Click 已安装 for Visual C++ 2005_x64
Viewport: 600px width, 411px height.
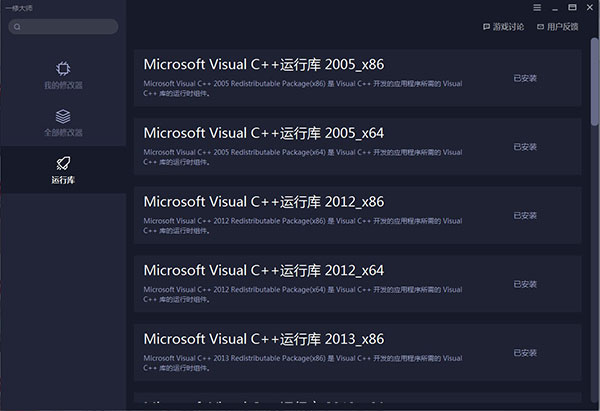point(525,146)
